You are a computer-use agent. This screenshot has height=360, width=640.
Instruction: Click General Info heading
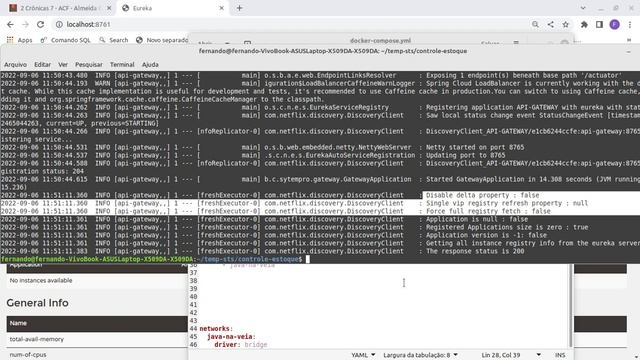[38, 303]
